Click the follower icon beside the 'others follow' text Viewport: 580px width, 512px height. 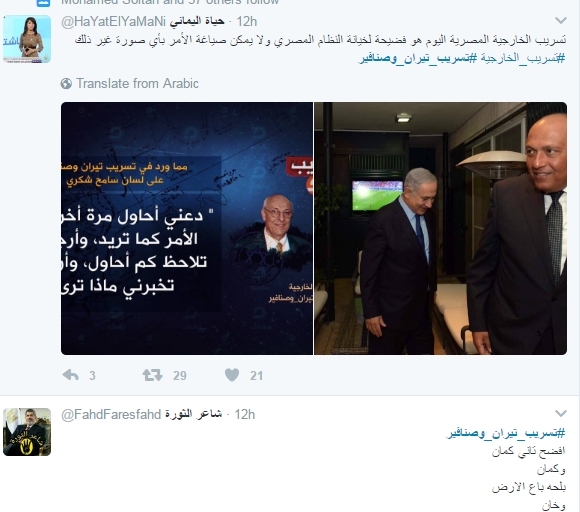43,3
